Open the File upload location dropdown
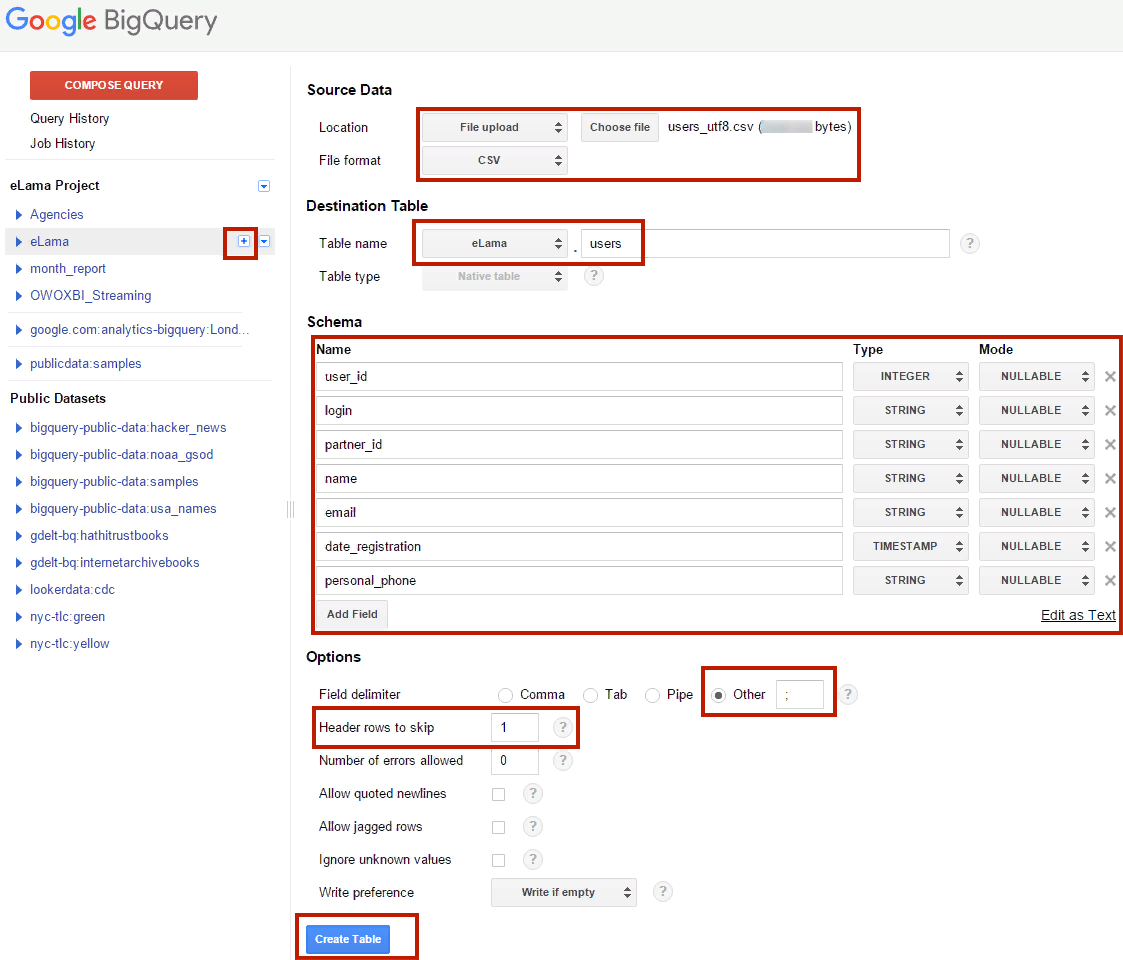Screen dimensions: 1123x960 (x=495, y=128)
